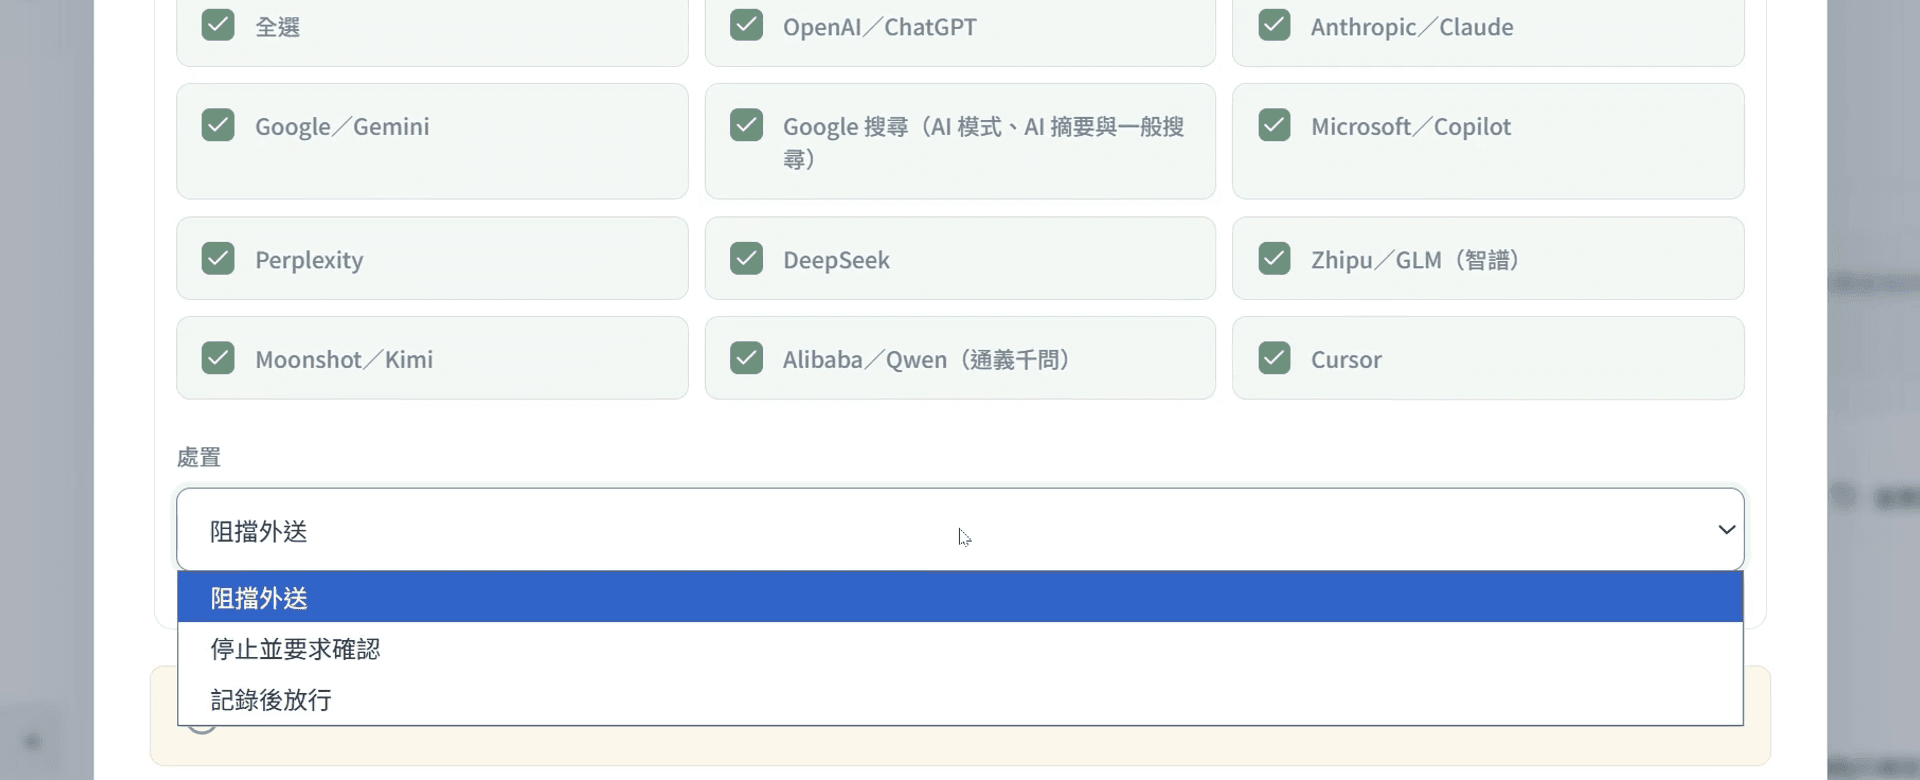The height and width of the screenshot is (780, 1920).
Task: Click the Perplexity label text
Action: pyautogui.click(x=309, y=260)
